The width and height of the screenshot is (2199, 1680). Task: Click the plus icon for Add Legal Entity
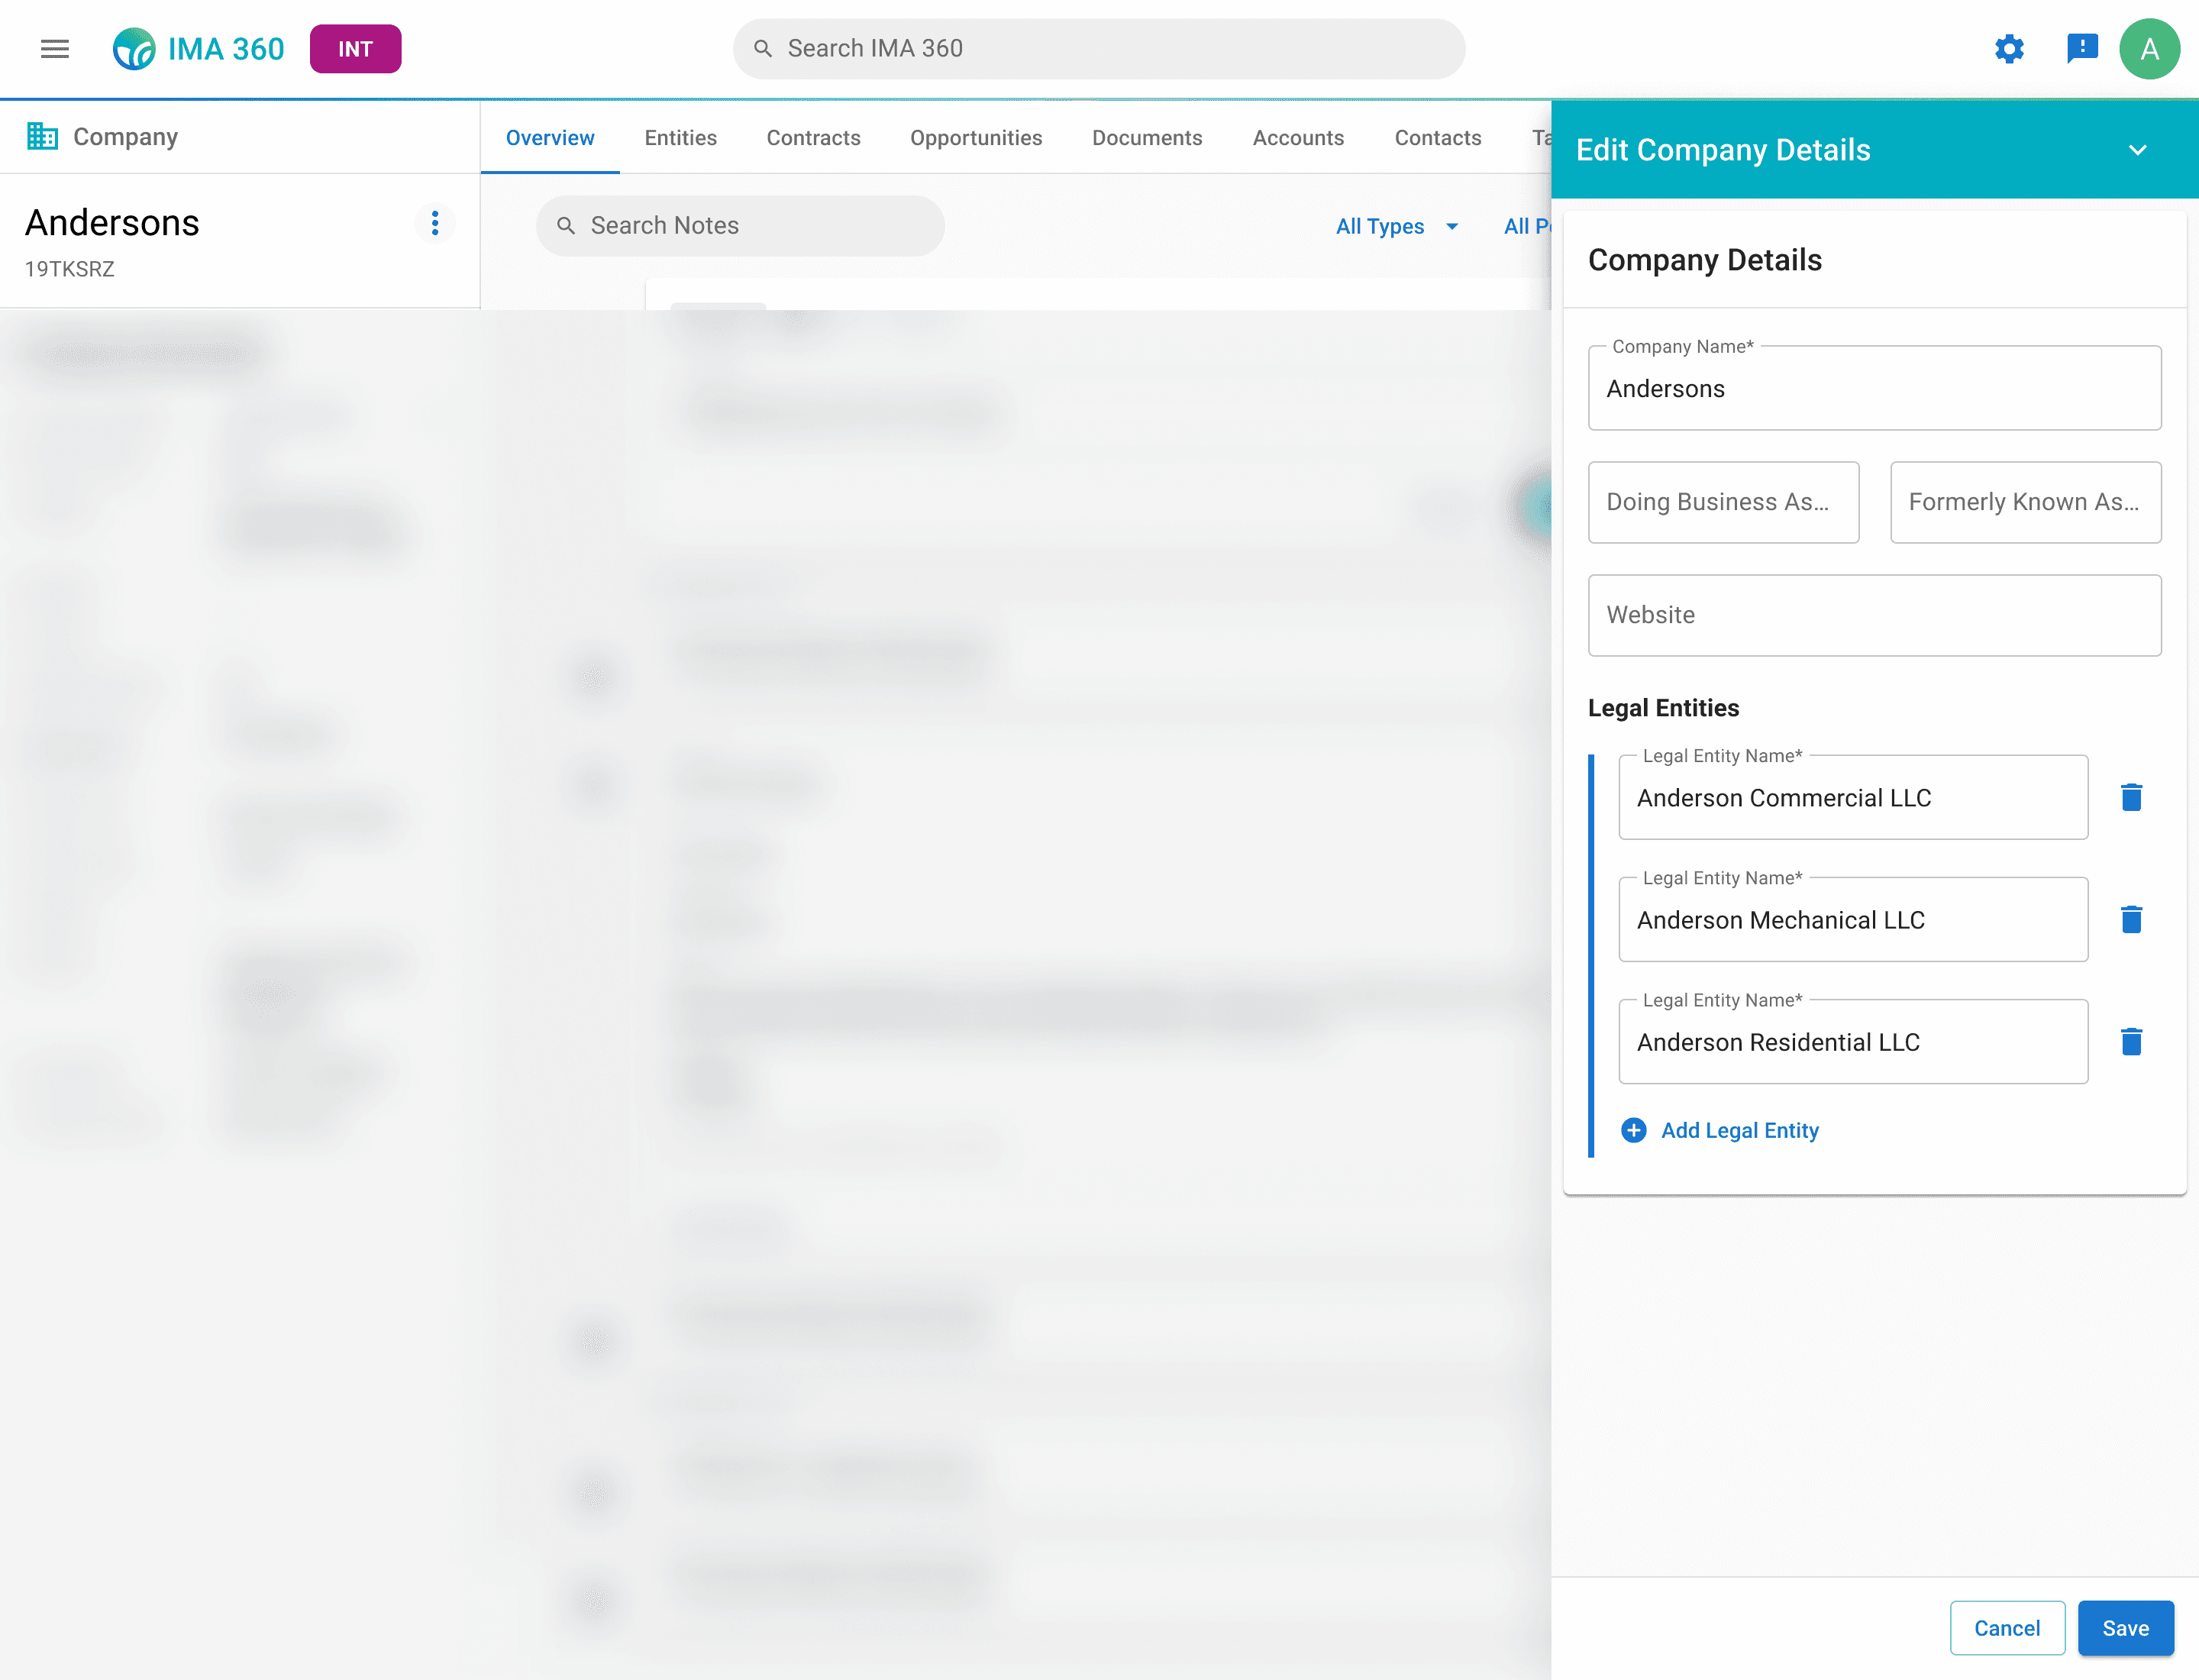(1634, 1130)
